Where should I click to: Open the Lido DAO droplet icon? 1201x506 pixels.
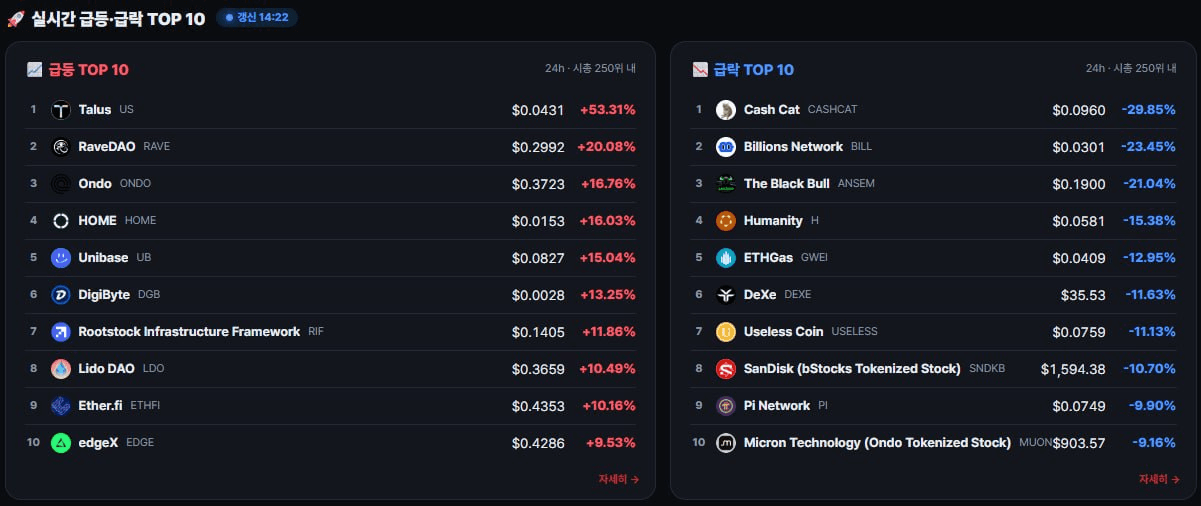click(61, 369)
